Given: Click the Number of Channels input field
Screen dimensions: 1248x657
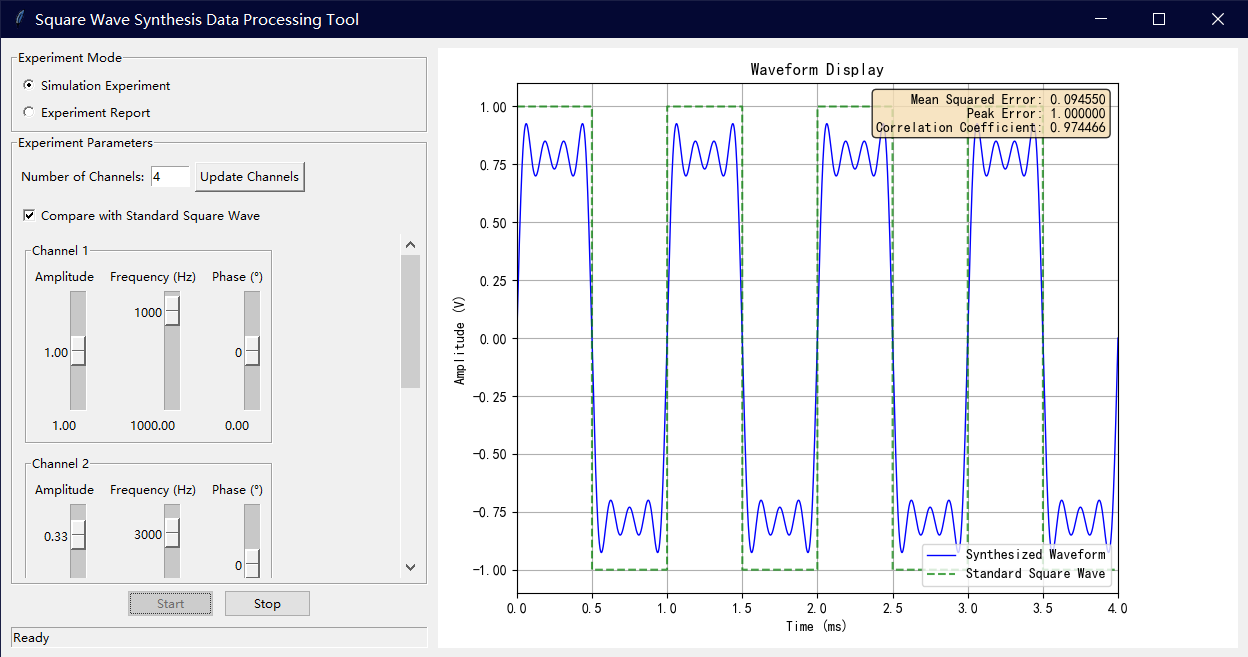Looking at the screenshot, I should tap(170, 177).
